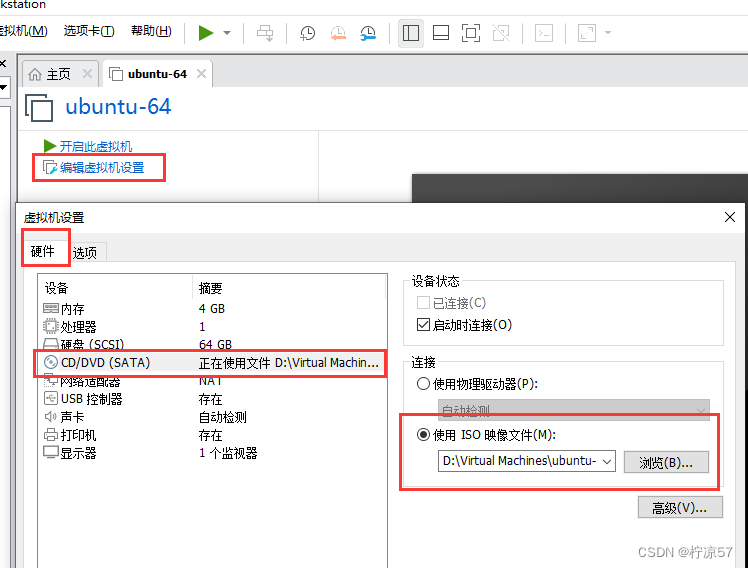Open the snapshot manager icon

[x=368, y=33]
